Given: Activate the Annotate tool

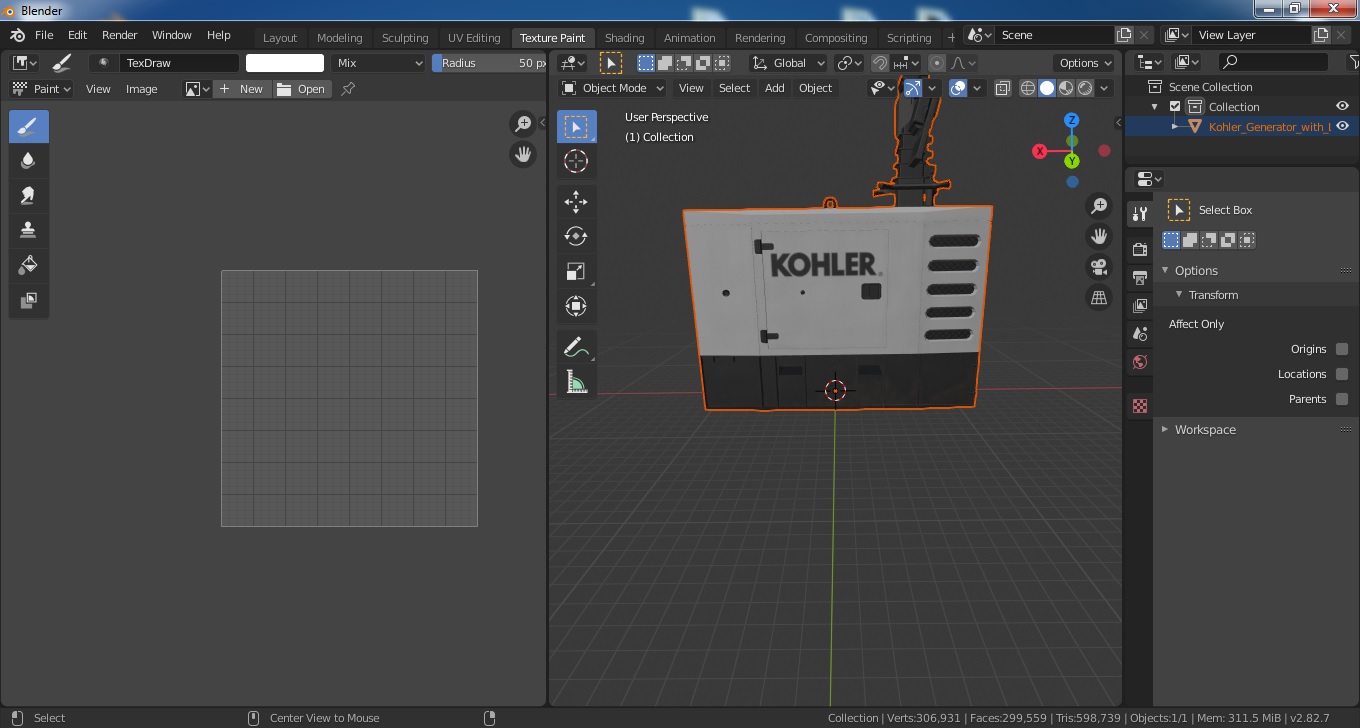Looking at the screenshot, I should (x=576, y=347).
